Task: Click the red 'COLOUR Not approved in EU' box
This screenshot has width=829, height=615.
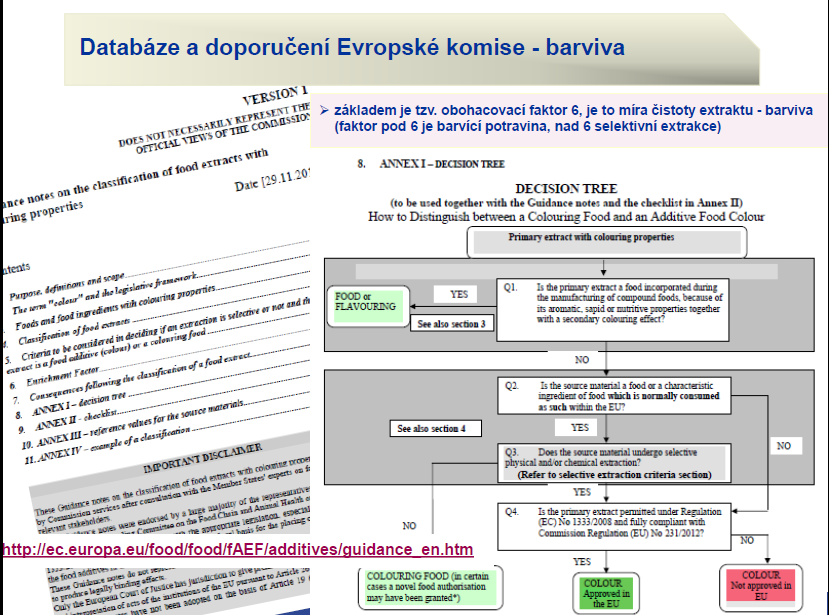Action: tap(761, 586)
